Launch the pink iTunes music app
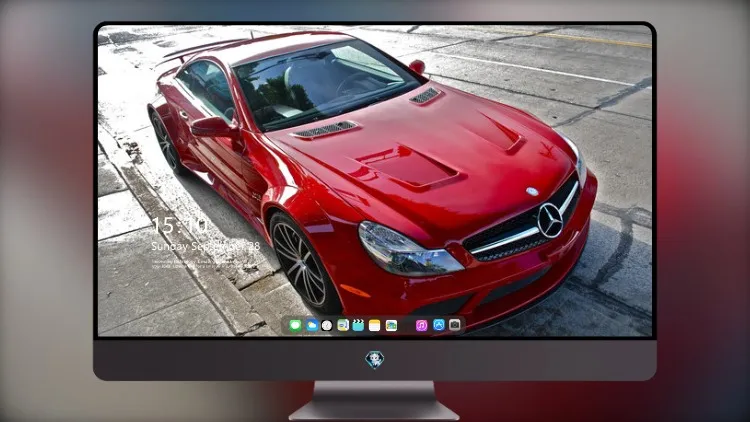The image size is (750, 422). (x=421, y=325)
